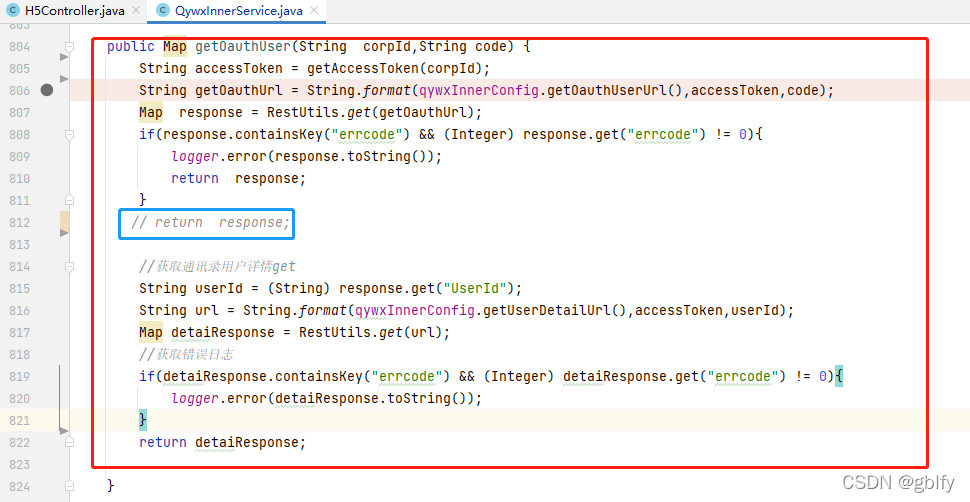Click getUserDetailUrl() on line 816
Image resolution: width=970 pixels, height=502 pixels.
coord(555,310)
